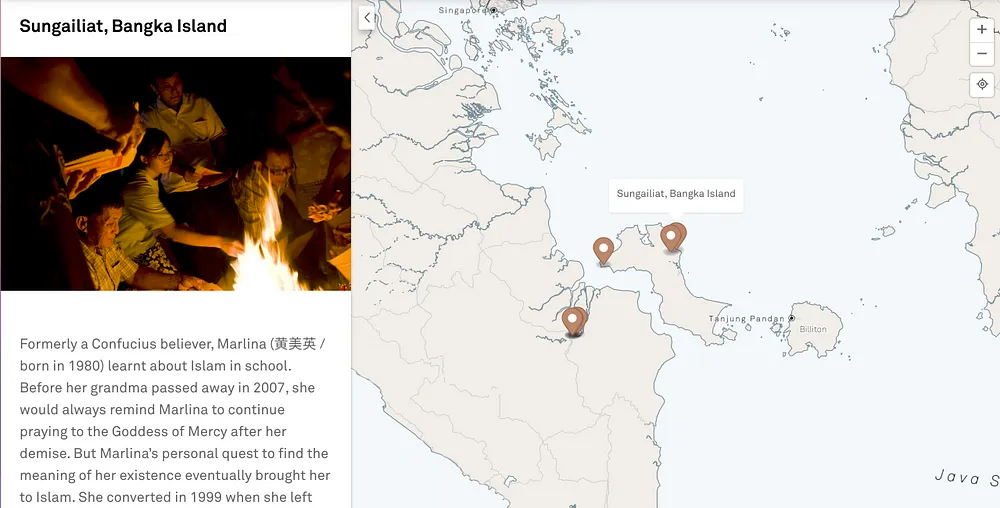Click the paragraph mentioning Goddess of Mercy
Screen dimensions: 1000x508
[x=176, y=421]
